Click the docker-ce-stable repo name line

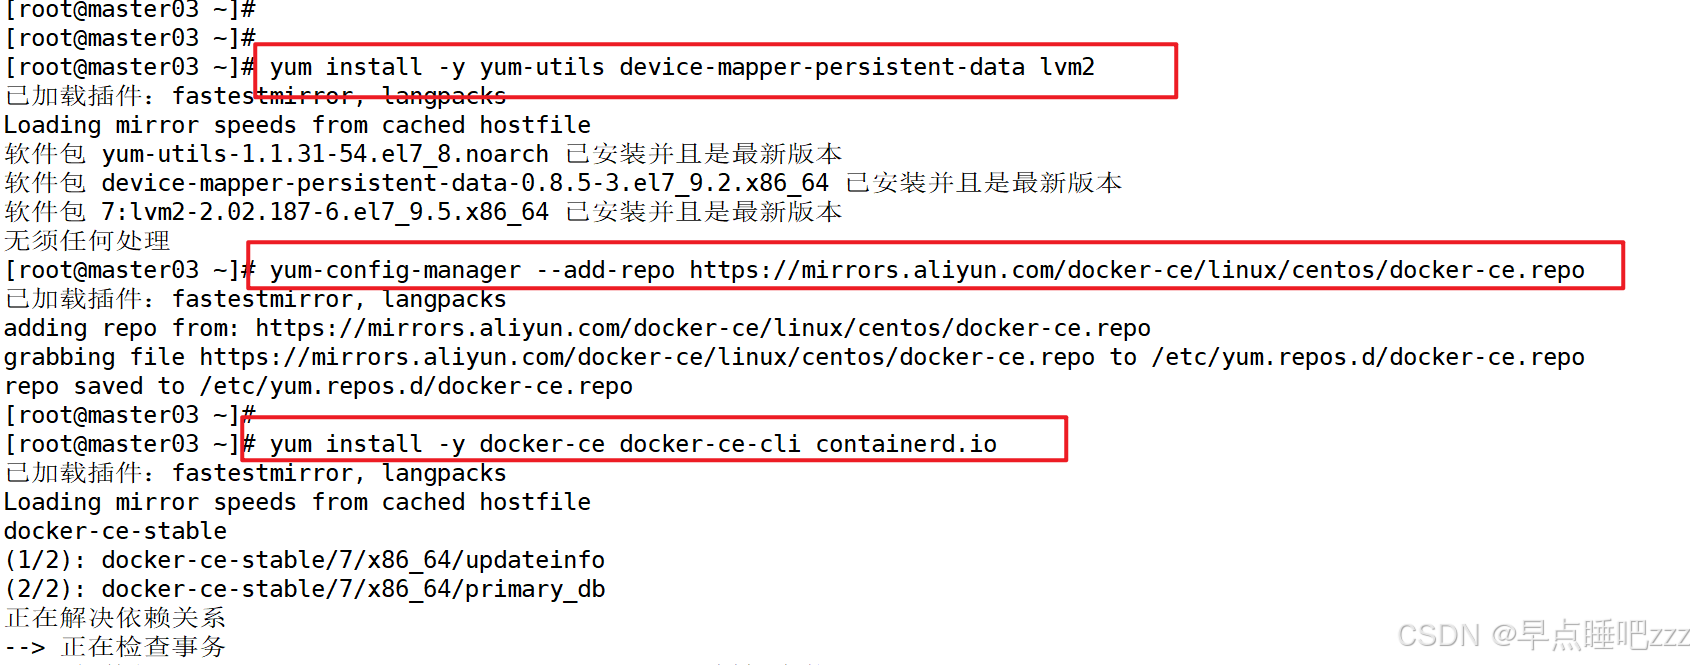[115, 531]
